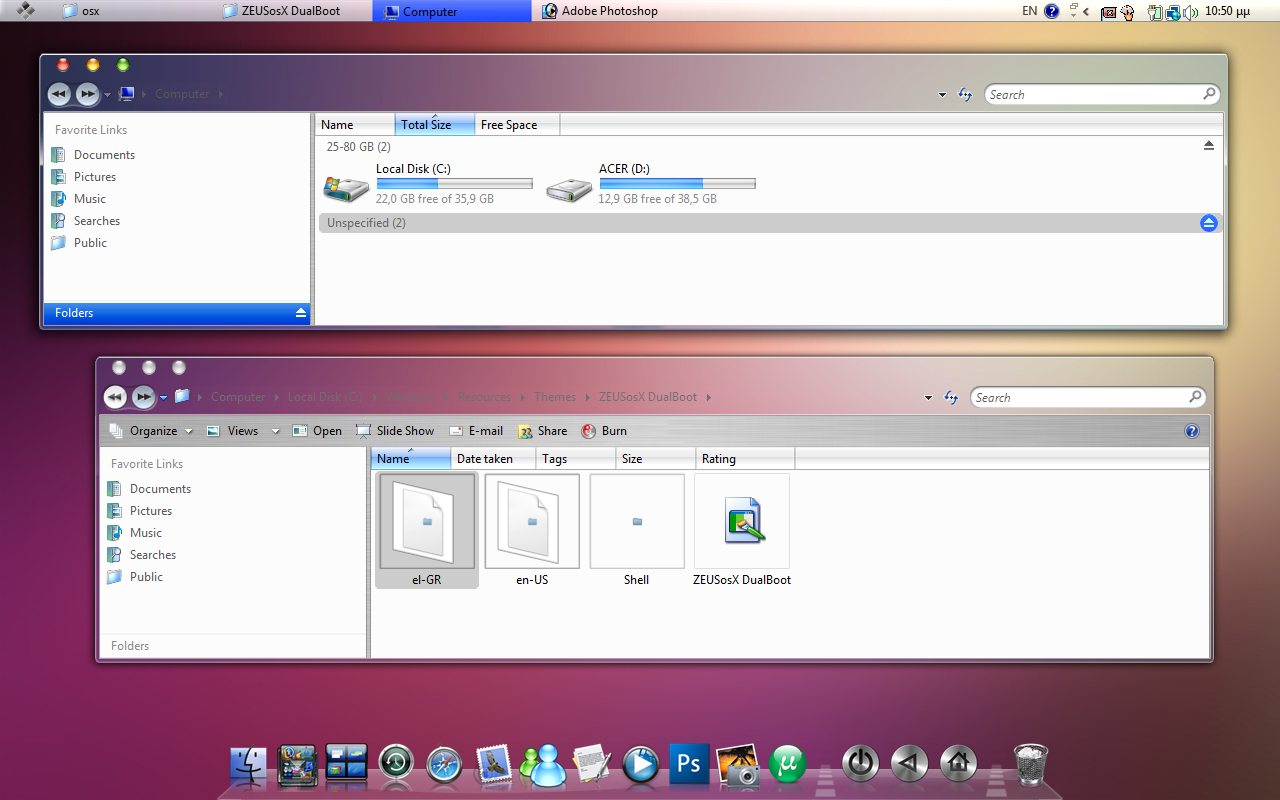Select the ZEUSosX DualBoot theme file
Viewport: 1280px width, 800px height.
(x=742, y=522)
